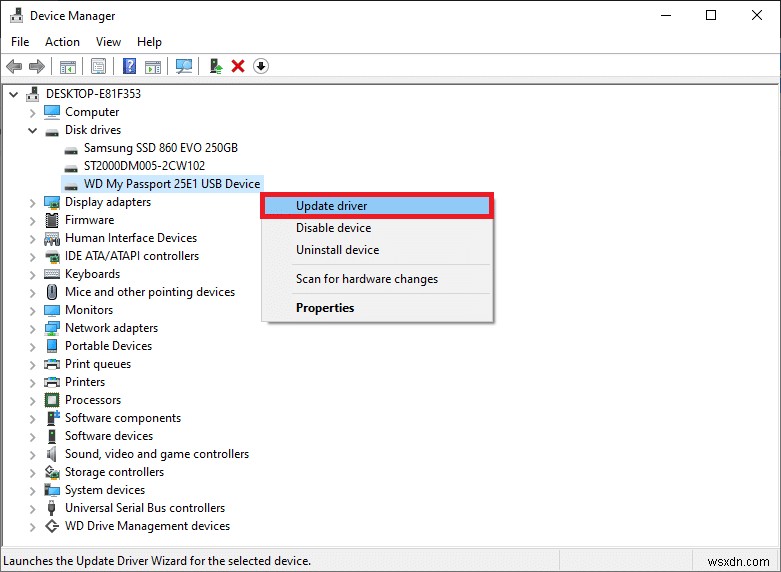Select the Mice and other pointing devices label
Screen dimensions: 781x572
point(150,292)
